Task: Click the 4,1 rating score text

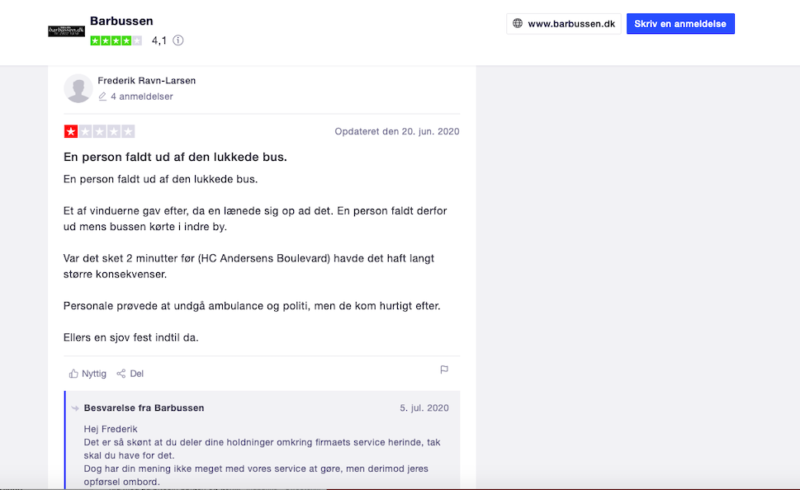Action: point(159,40)
